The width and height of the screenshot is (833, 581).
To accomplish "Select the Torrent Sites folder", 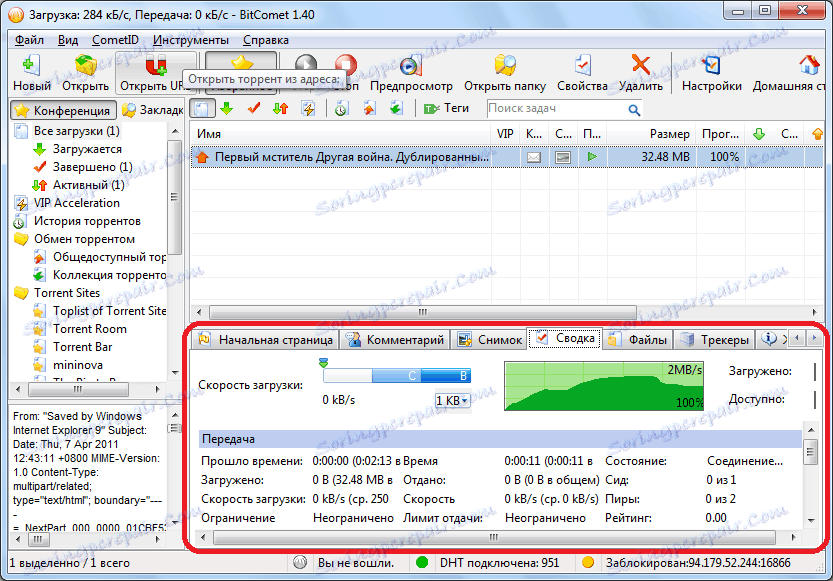I will click(67, 293).
